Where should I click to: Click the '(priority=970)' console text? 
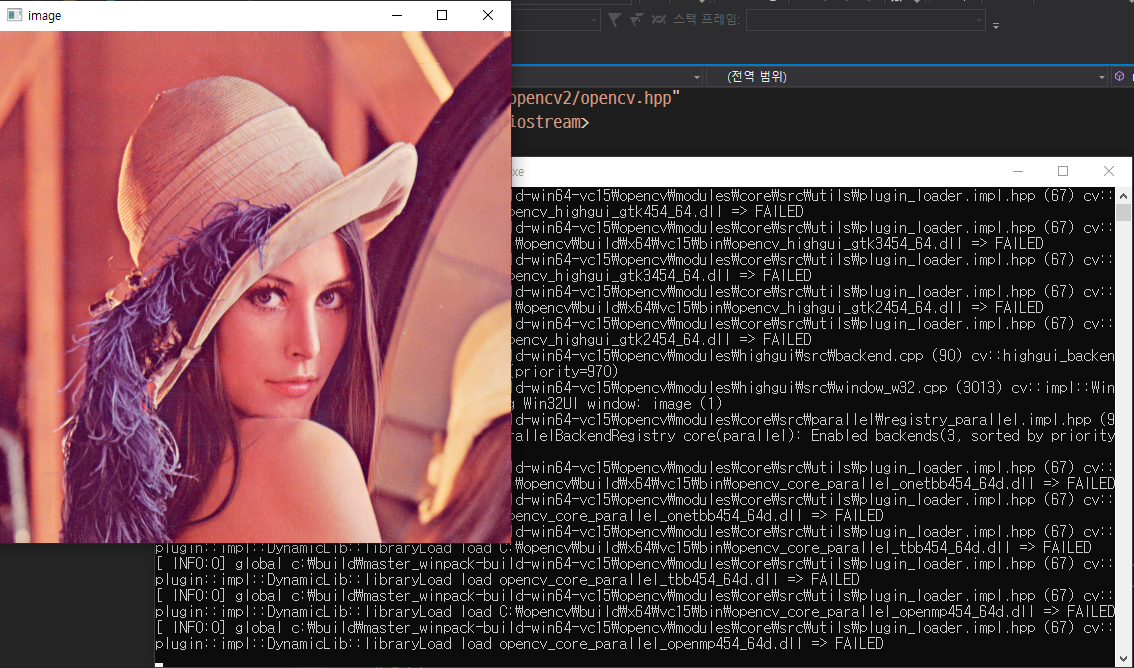[x=565, y=372]
